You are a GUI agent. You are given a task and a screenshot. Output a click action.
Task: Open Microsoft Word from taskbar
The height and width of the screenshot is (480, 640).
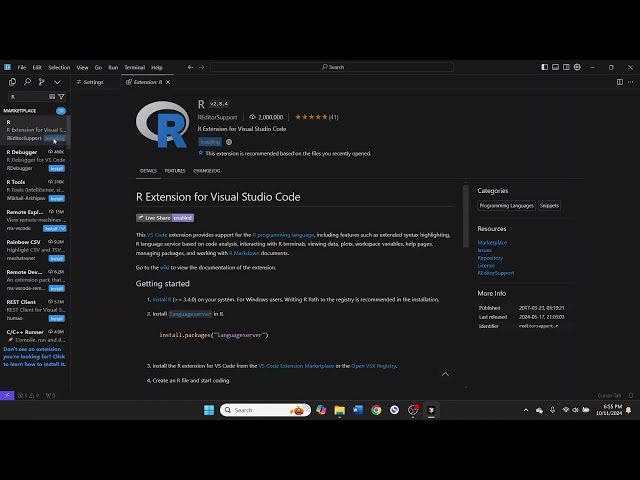[x=358, y=410]
